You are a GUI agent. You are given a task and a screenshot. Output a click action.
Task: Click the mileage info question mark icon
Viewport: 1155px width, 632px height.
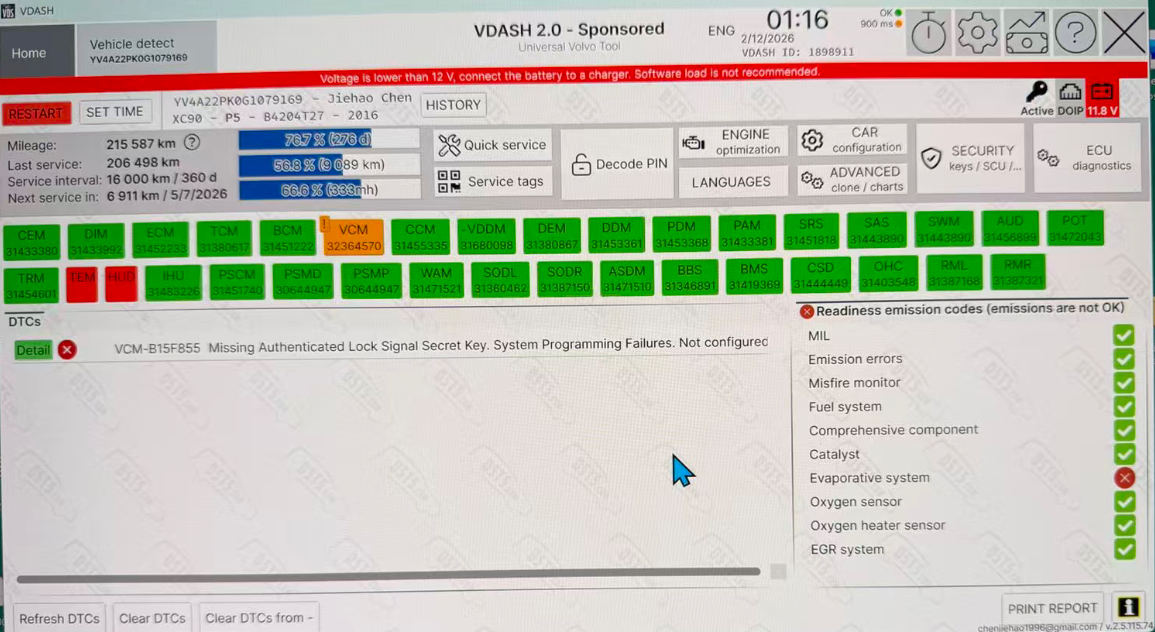point(192,143)
